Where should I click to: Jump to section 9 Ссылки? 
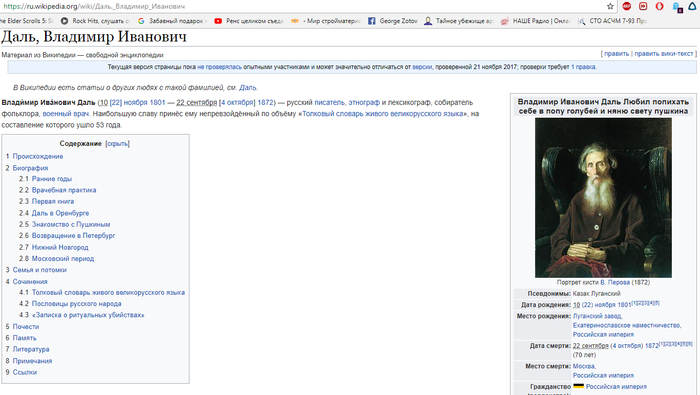pos(25,372)
